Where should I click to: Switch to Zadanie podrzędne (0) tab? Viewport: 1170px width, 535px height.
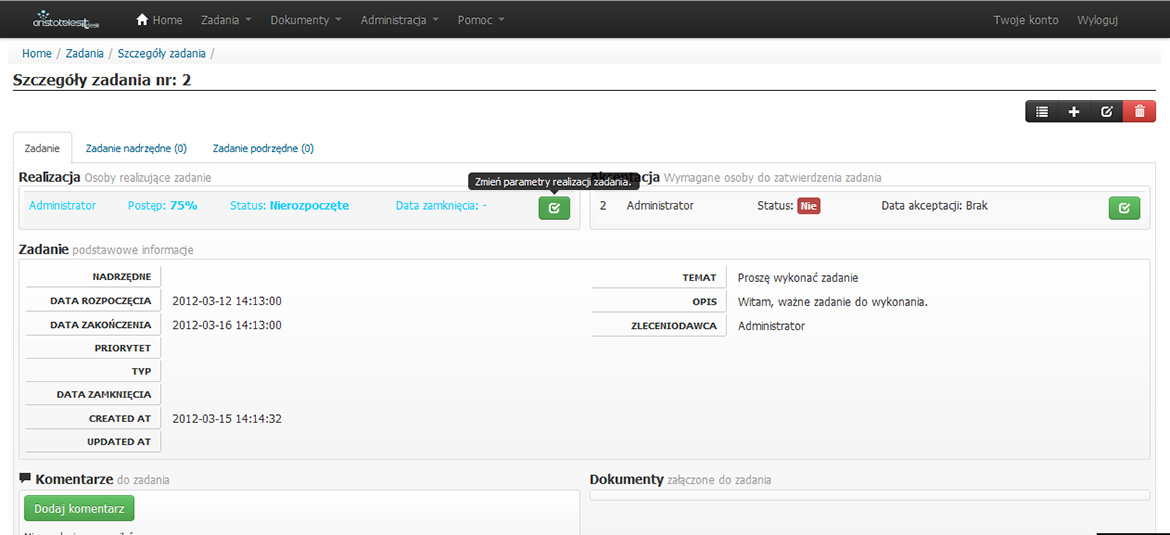[x=263, y=149]
